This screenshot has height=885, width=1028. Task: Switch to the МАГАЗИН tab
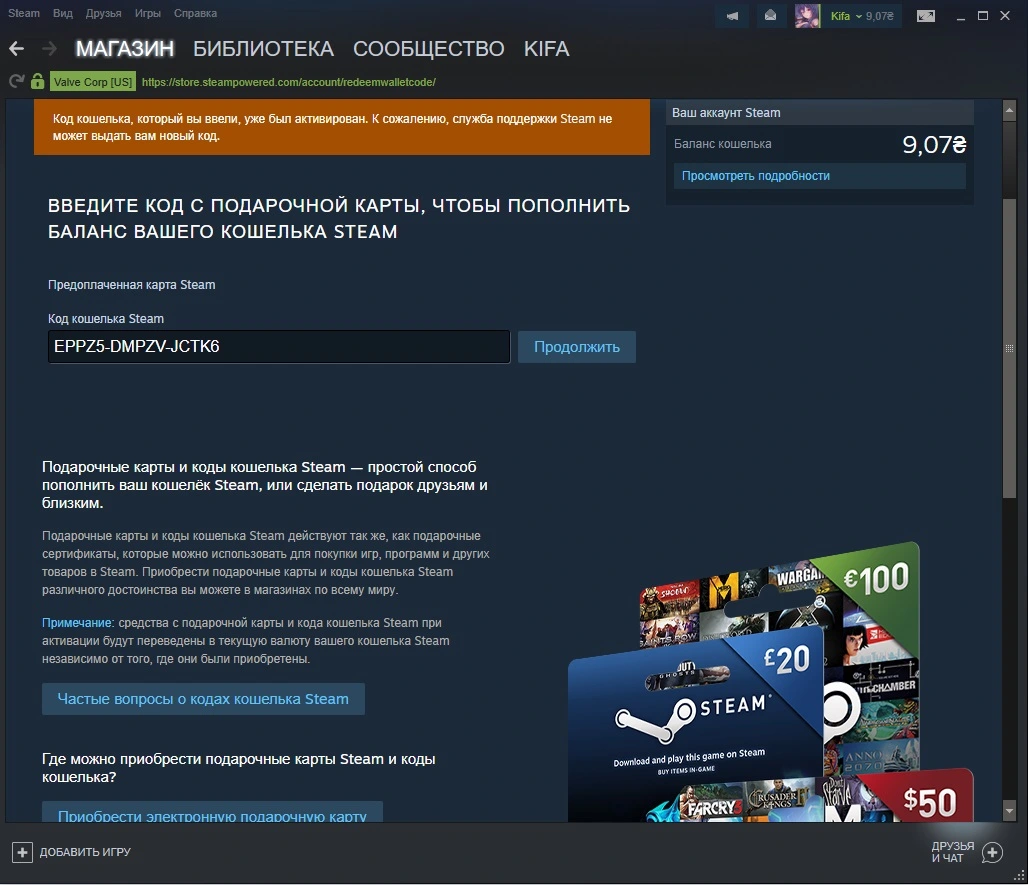[125, 49]
